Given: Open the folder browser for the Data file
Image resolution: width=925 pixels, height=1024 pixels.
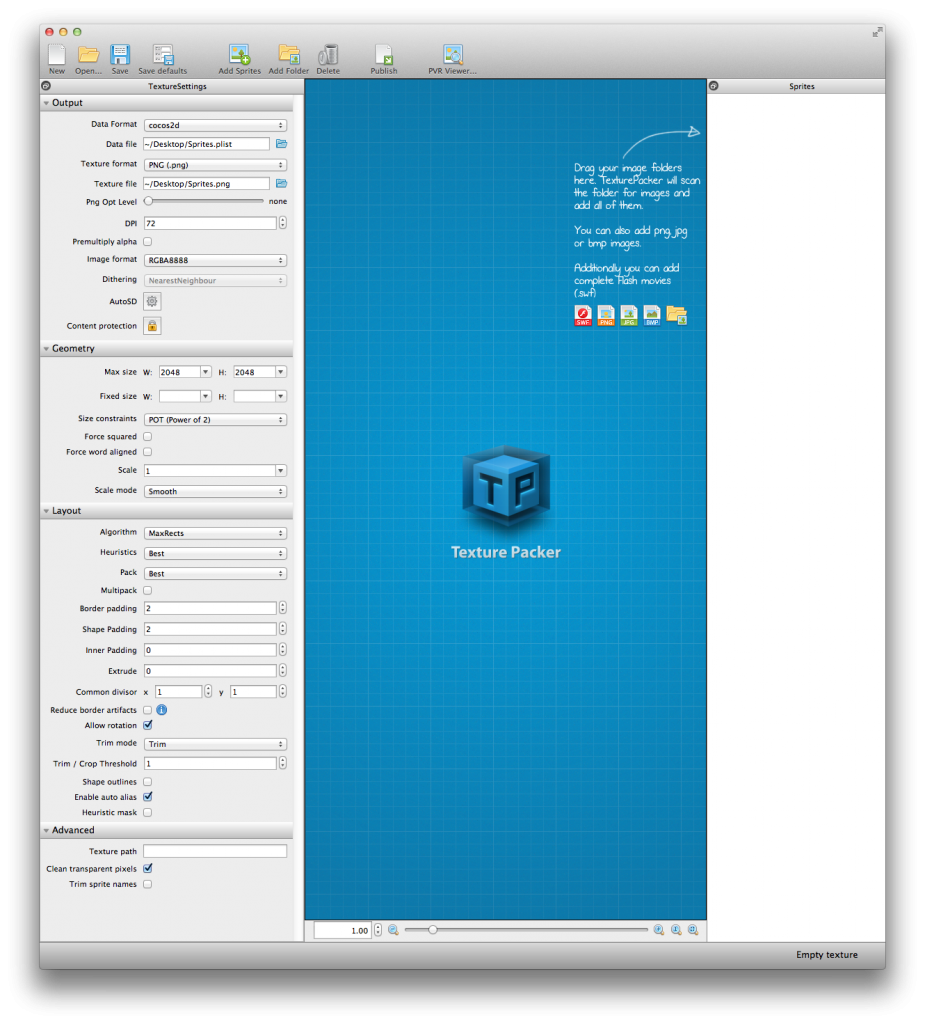Looking at the screenshot, I should coord(282,143).
